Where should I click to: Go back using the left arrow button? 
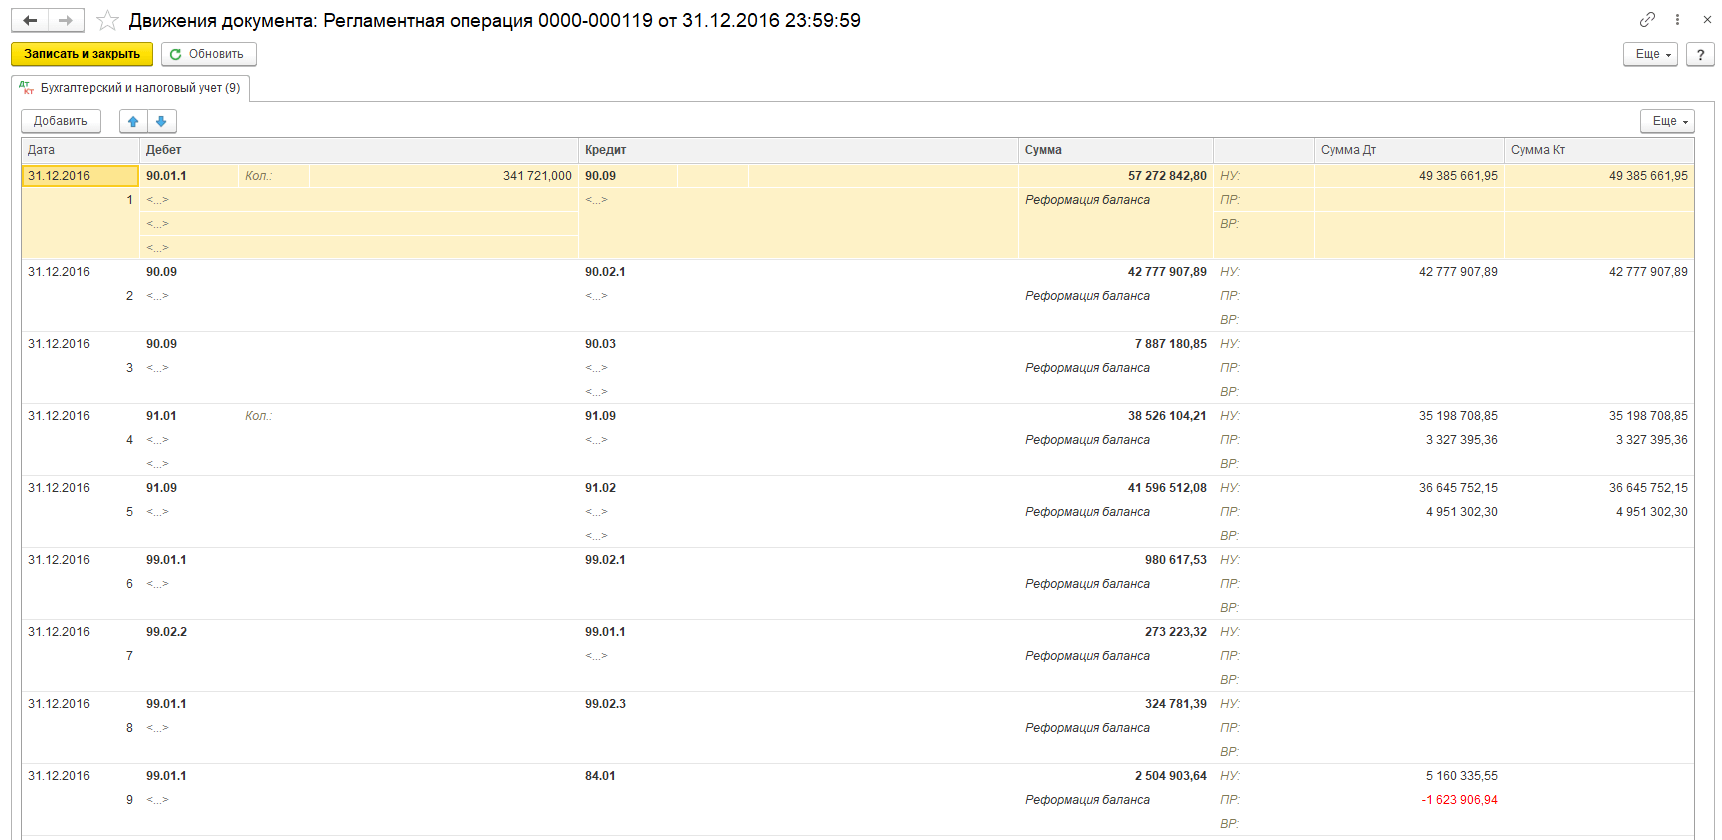(x=30, y=21)
